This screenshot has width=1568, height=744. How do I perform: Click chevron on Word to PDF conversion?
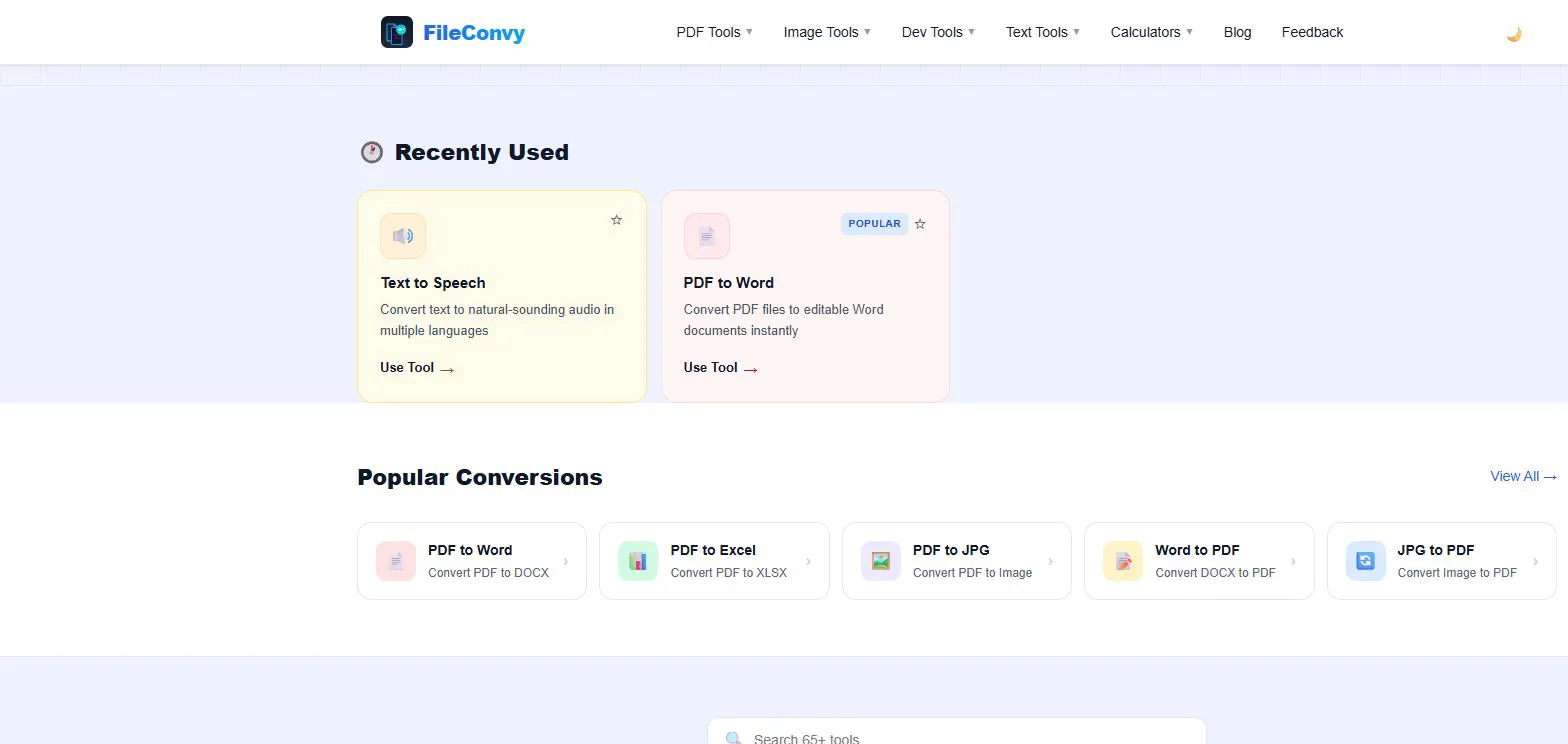(x=1293, y=561)
